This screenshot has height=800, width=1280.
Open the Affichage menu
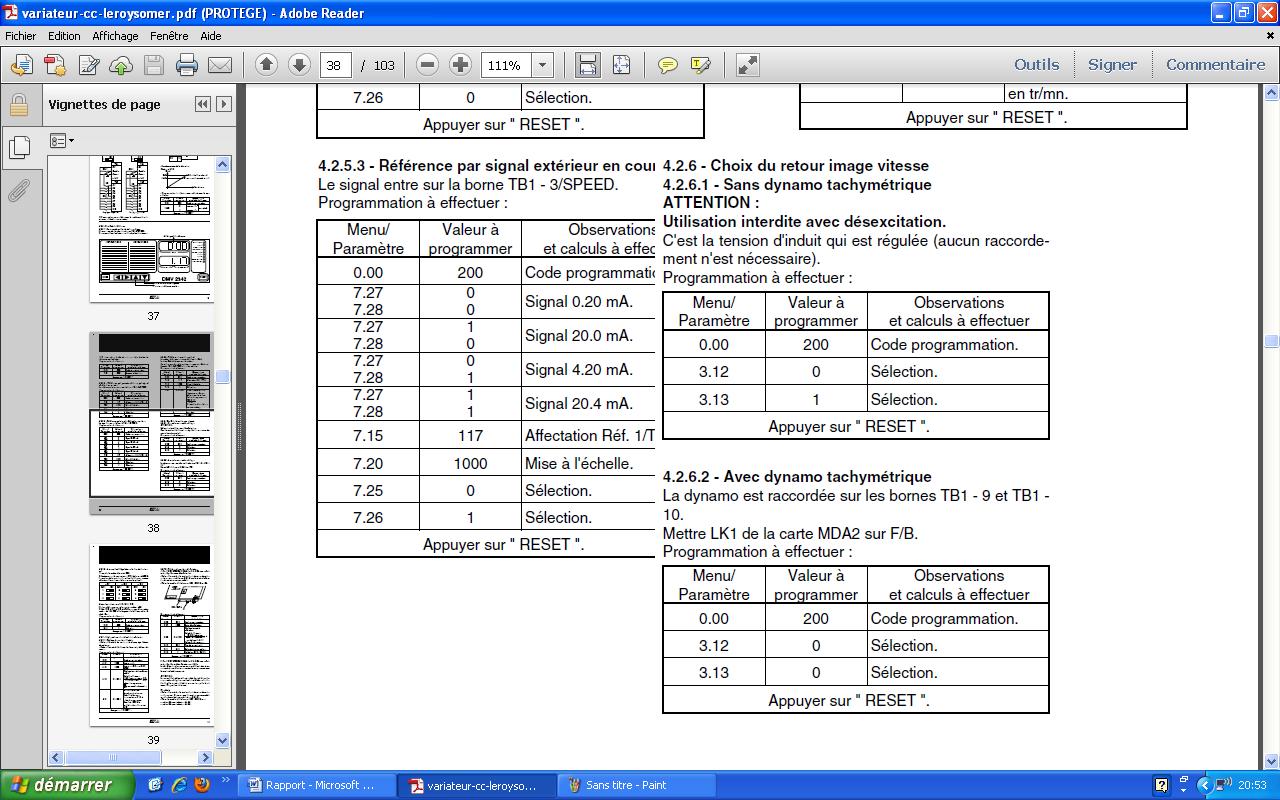pos(115,36)
